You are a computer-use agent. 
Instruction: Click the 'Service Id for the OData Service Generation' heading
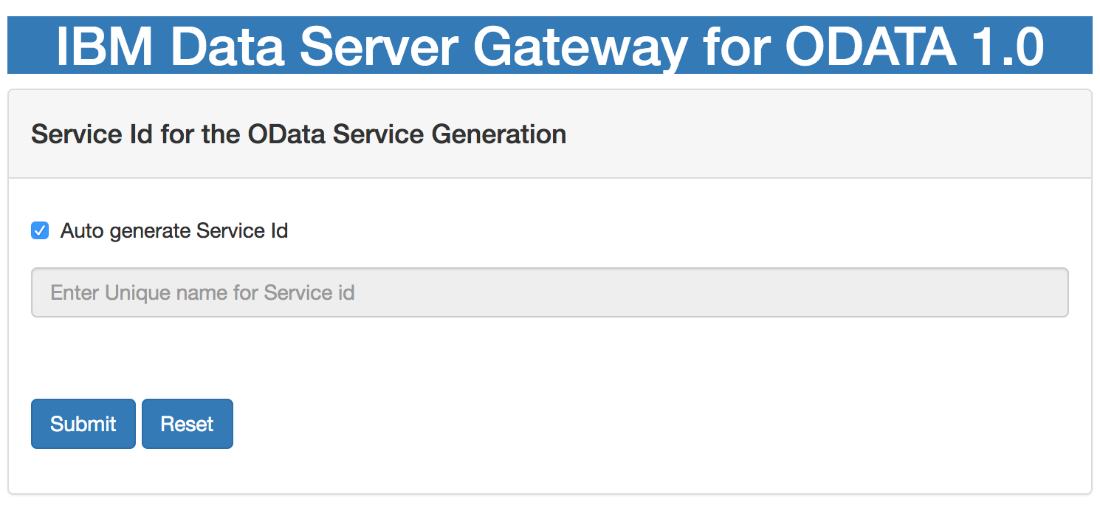click(x=299, y=133)
